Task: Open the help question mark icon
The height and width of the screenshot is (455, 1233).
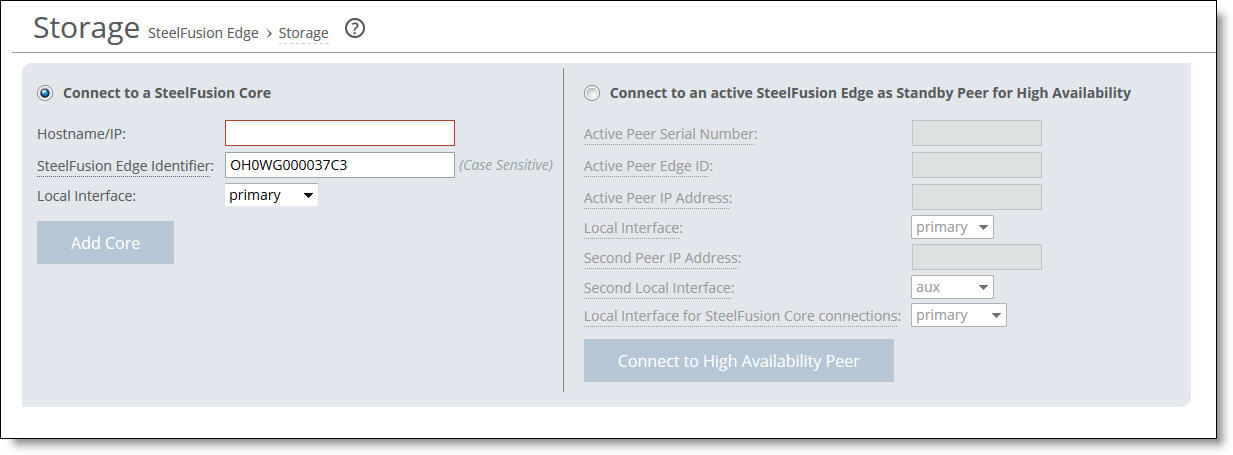Action: tap(355, 29)
